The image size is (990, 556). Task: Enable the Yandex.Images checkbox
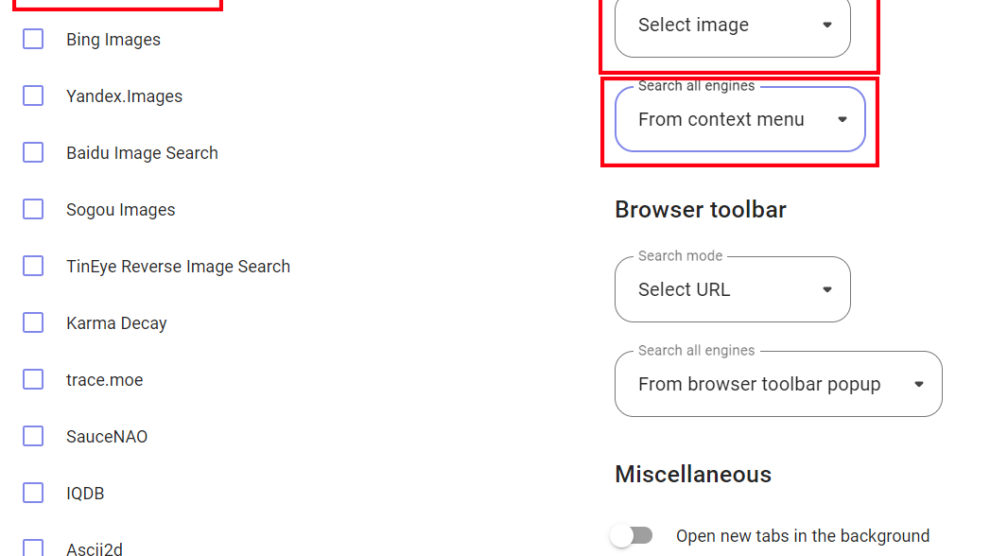point(33,96)
